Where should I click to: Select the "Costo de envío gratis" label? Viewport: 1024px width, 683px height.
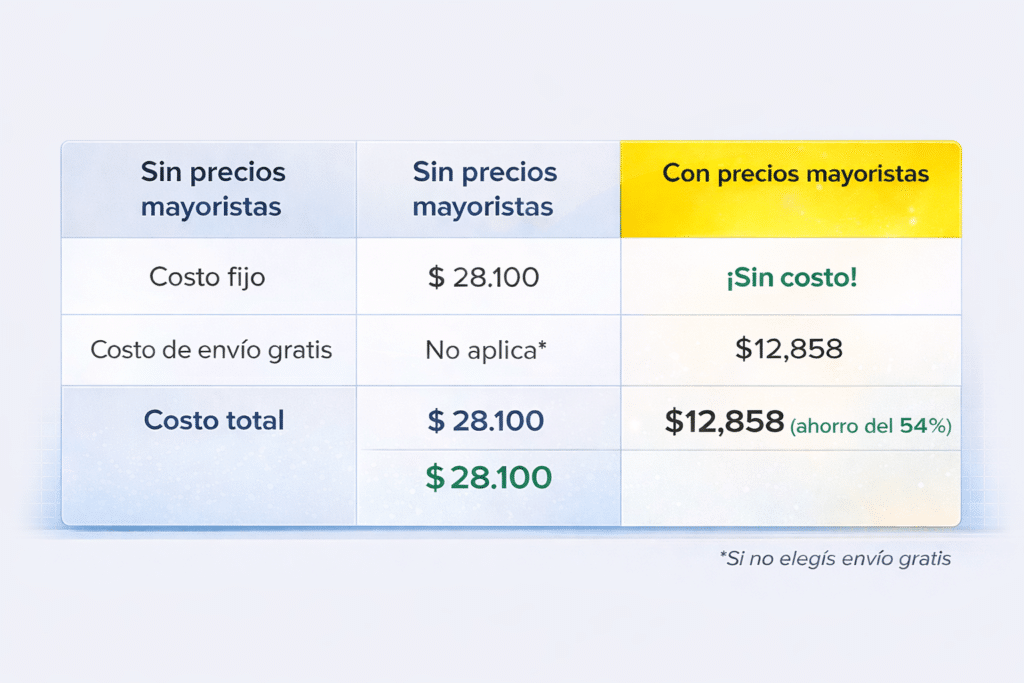click(211, 350)
